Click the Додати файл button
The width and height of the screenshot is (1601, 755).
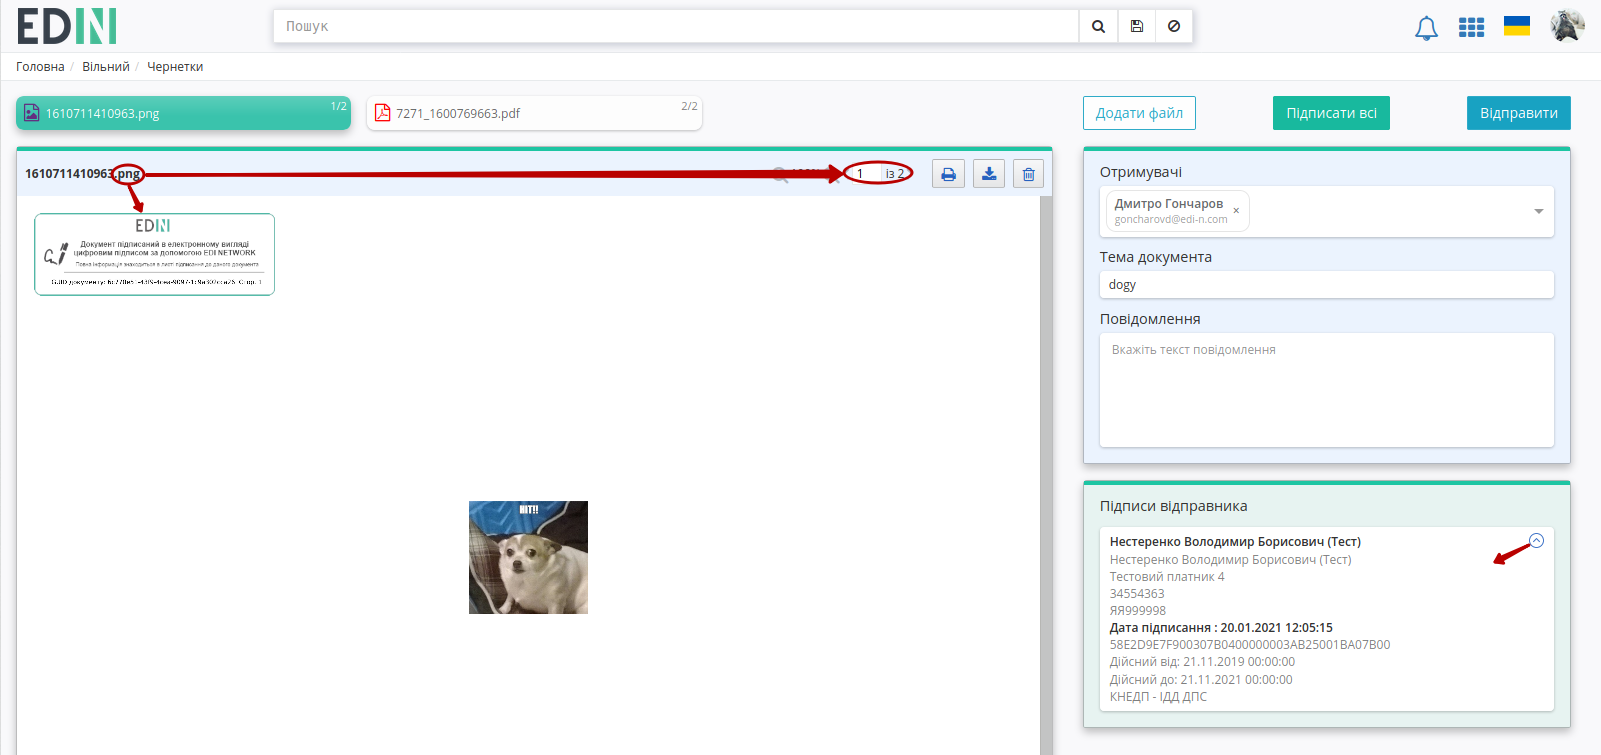[1139, 113]
